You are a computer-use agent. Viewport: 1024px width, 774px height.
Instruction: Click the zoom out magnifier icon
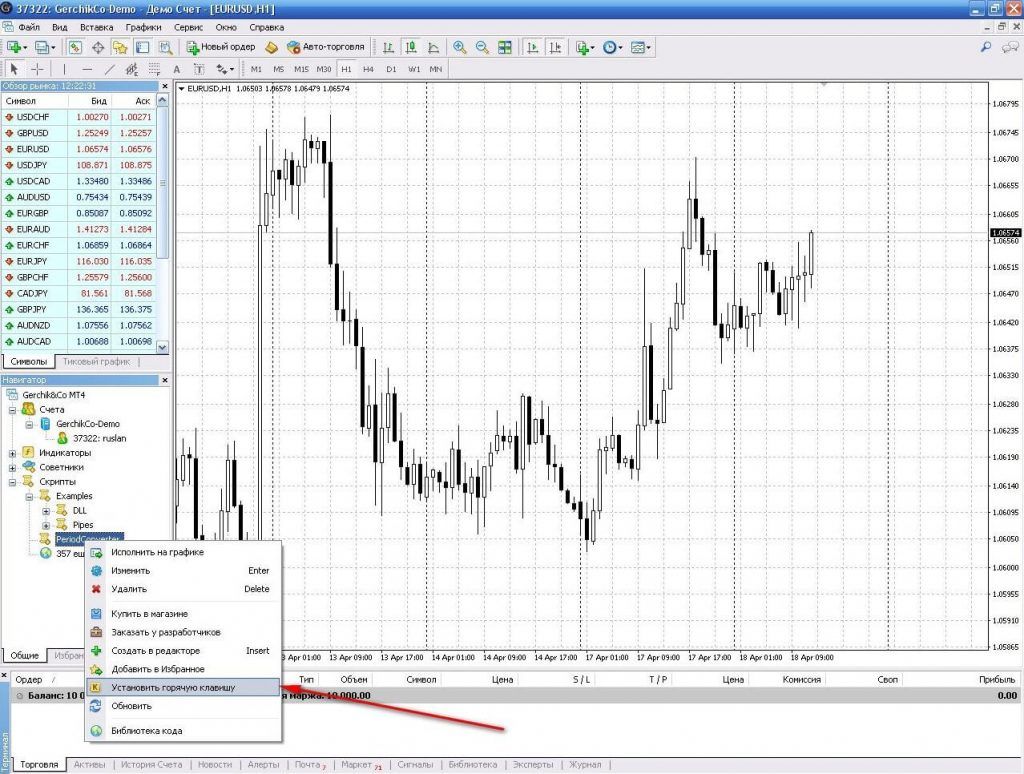482,47
